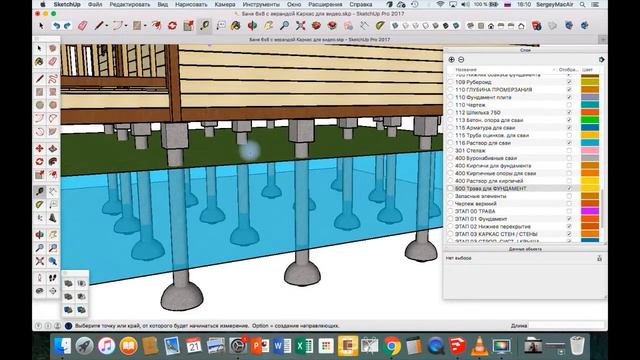The height and width of the screenshot is (360, 640).
Task: Select the Protractor tool in left palette
Action: coord(40,204)
